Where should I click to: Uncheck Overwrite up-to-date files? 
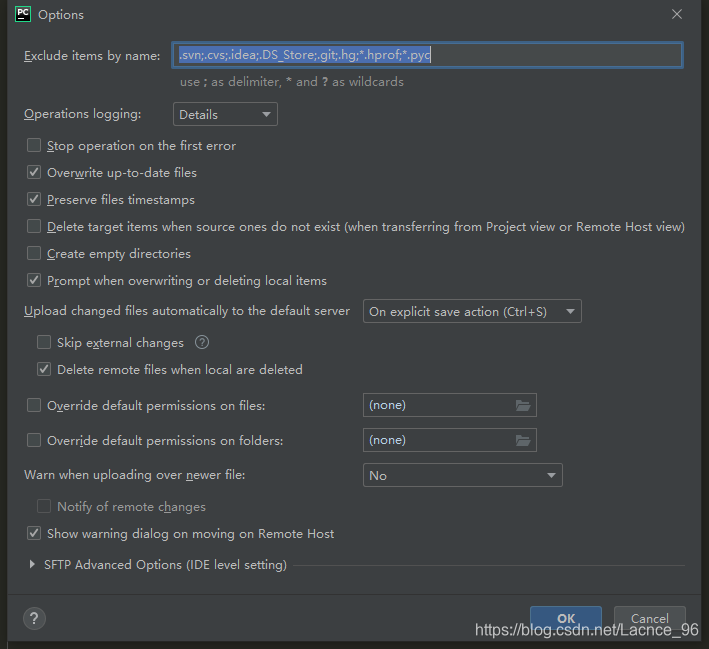(x=34, y=172)
